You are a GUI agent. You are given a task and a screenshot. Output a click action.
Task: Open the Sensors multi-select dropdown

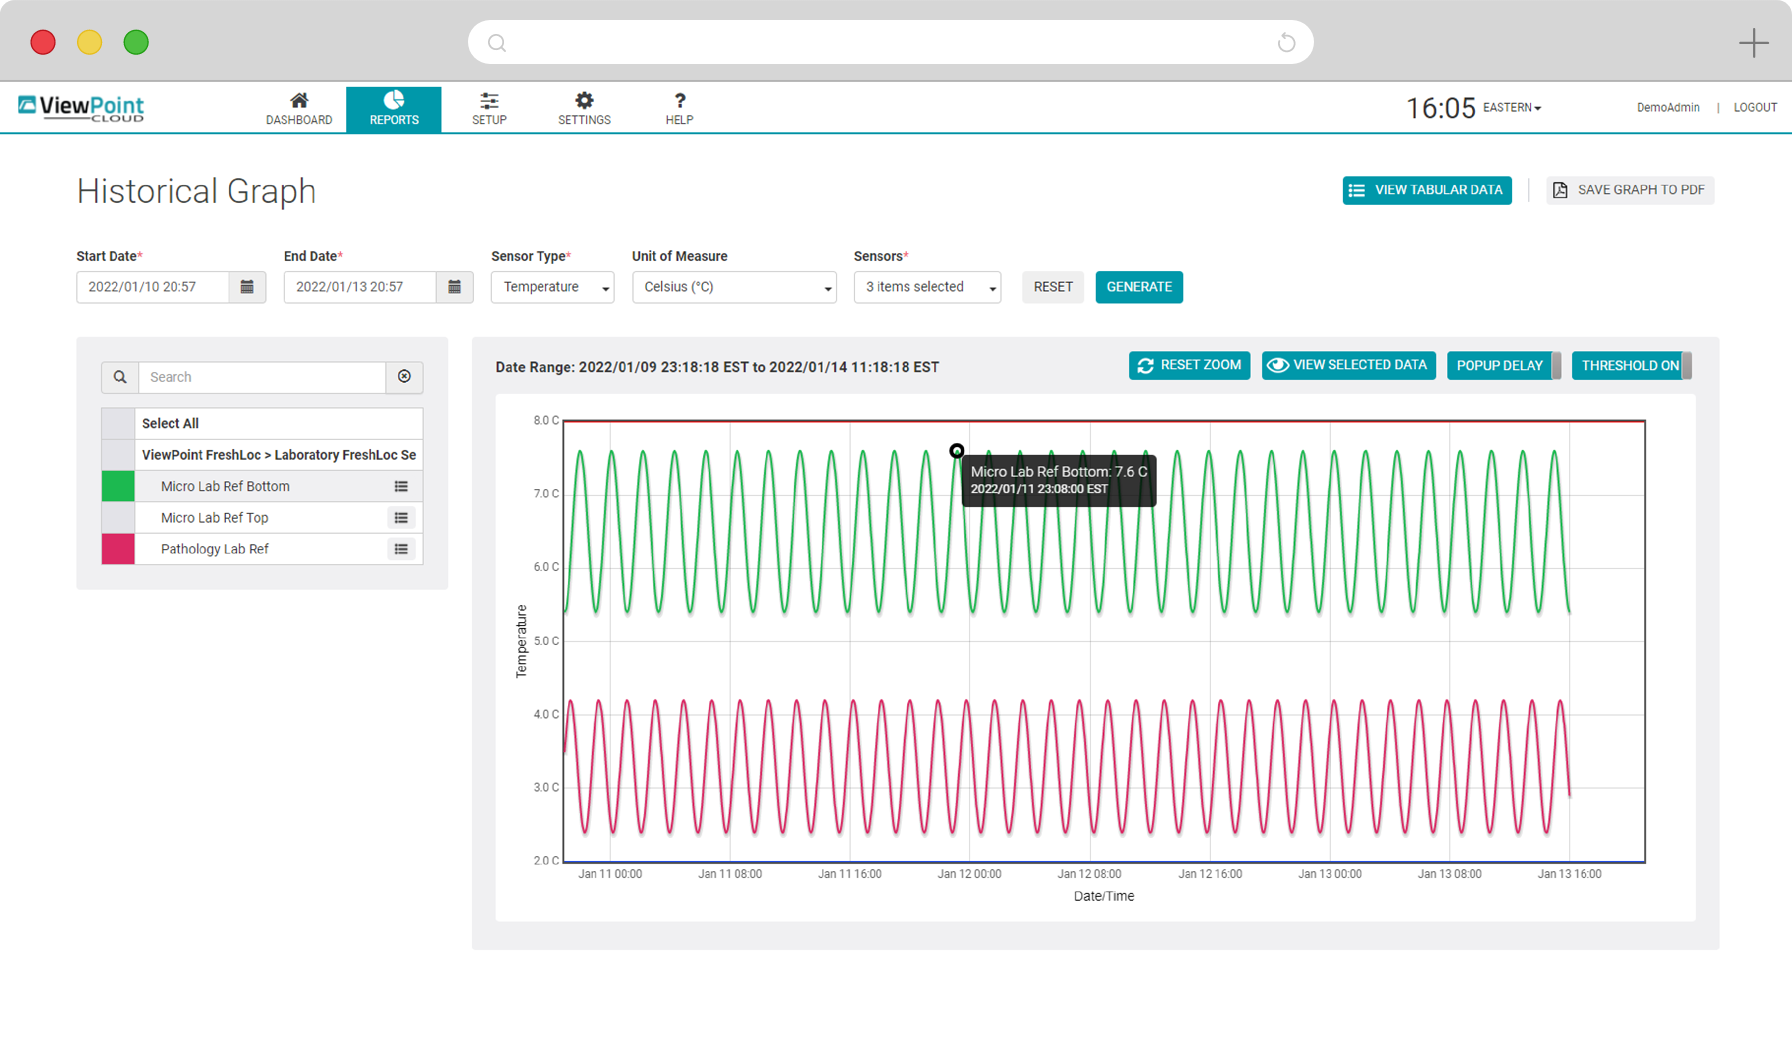click(x=927, y=287)
